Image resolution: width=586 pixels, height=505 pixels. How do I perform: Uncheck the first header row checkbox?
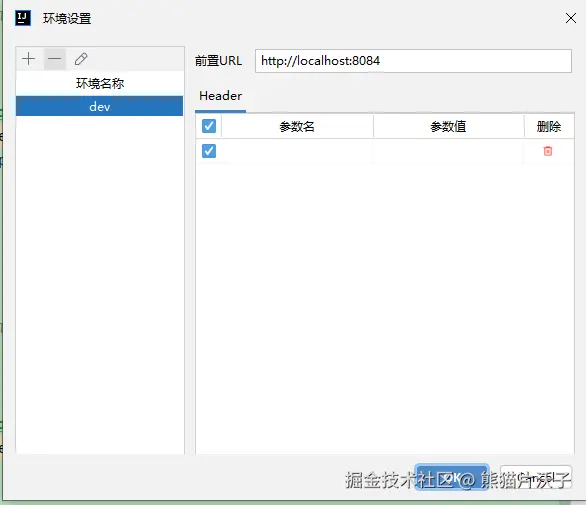point(209,151)
